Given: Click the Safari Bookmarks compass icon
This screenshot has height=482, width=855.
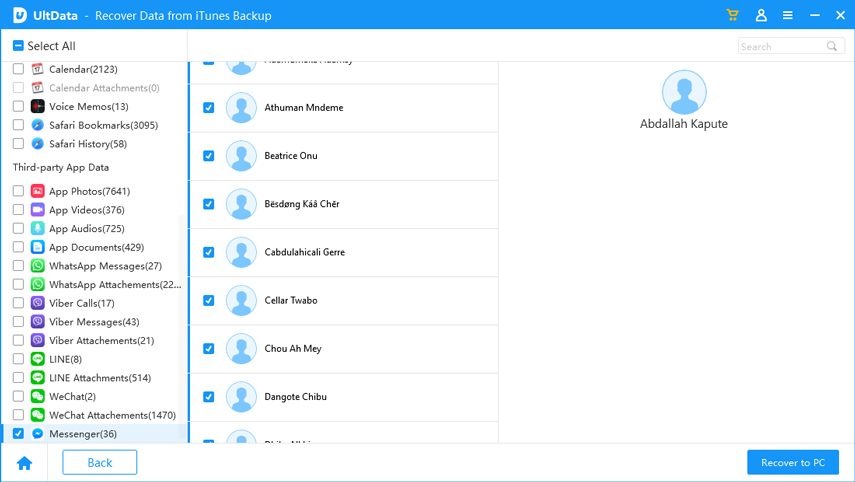Looking at the screenshot, I should click(x=38, y=125).
